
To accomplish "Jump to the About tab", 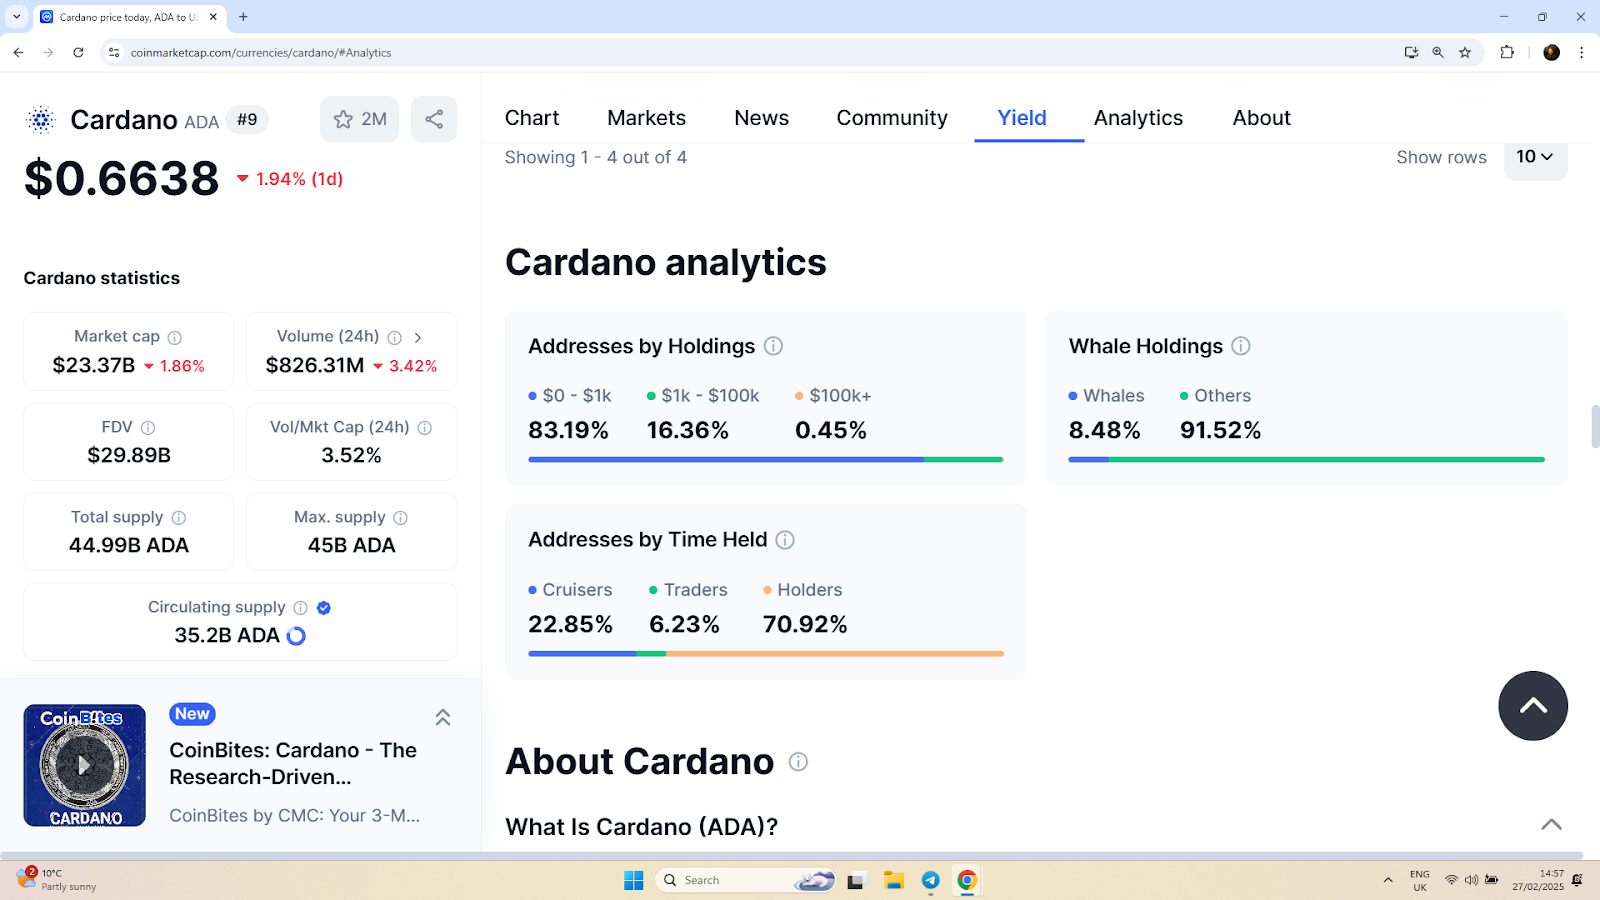I will pyautogui.click(x=1262, y=118).
